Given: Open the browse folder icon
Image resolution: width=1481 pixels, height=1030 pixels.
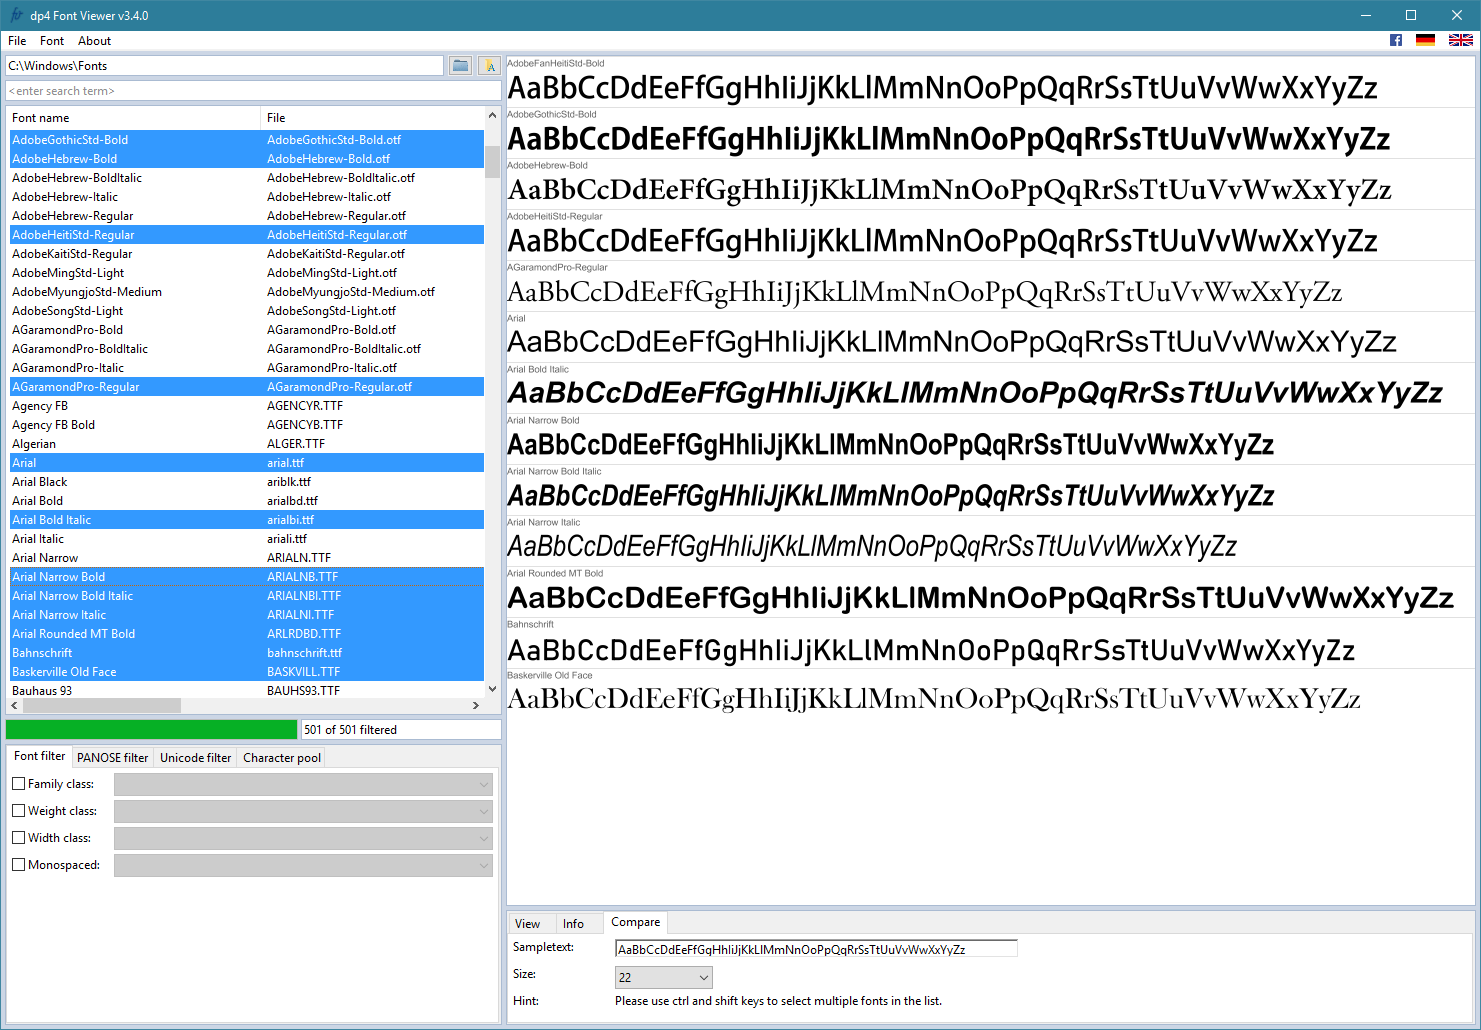Looking at the screenshot, I should tap(460, 65).
